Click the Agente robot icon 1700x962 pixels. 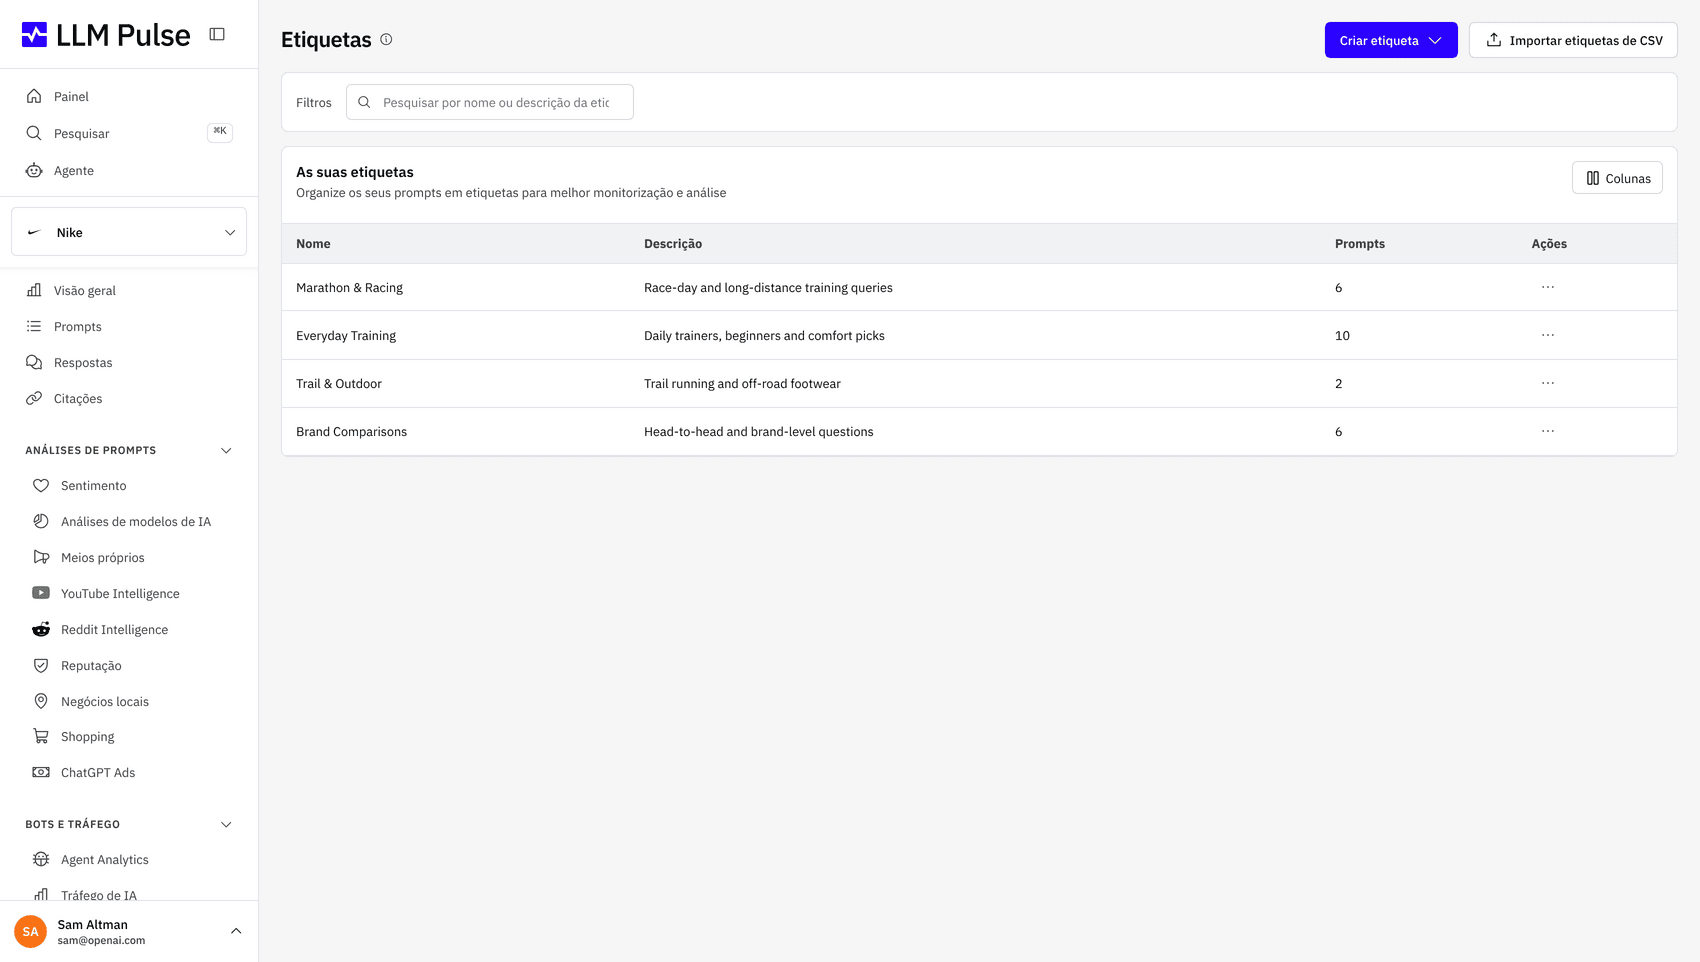tap(34, 170)
